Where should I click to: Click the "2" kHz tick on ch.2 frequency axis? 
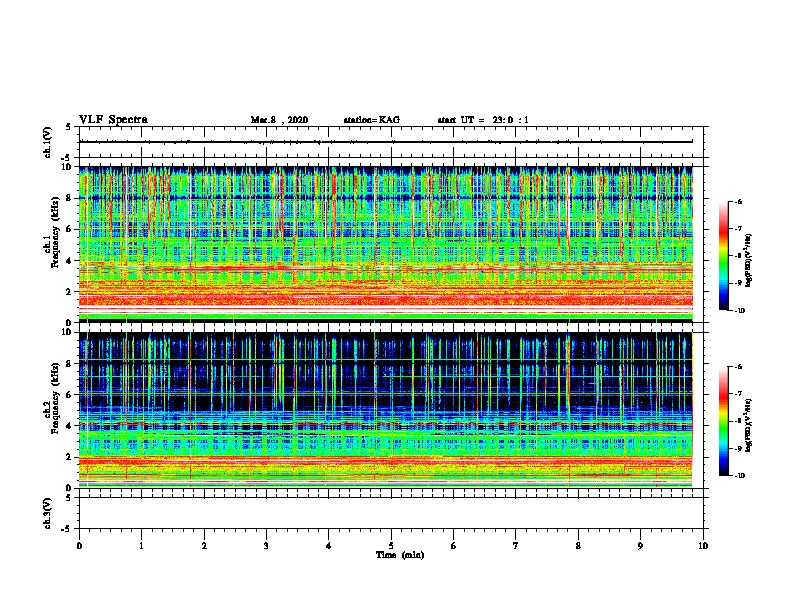(69, 457)
